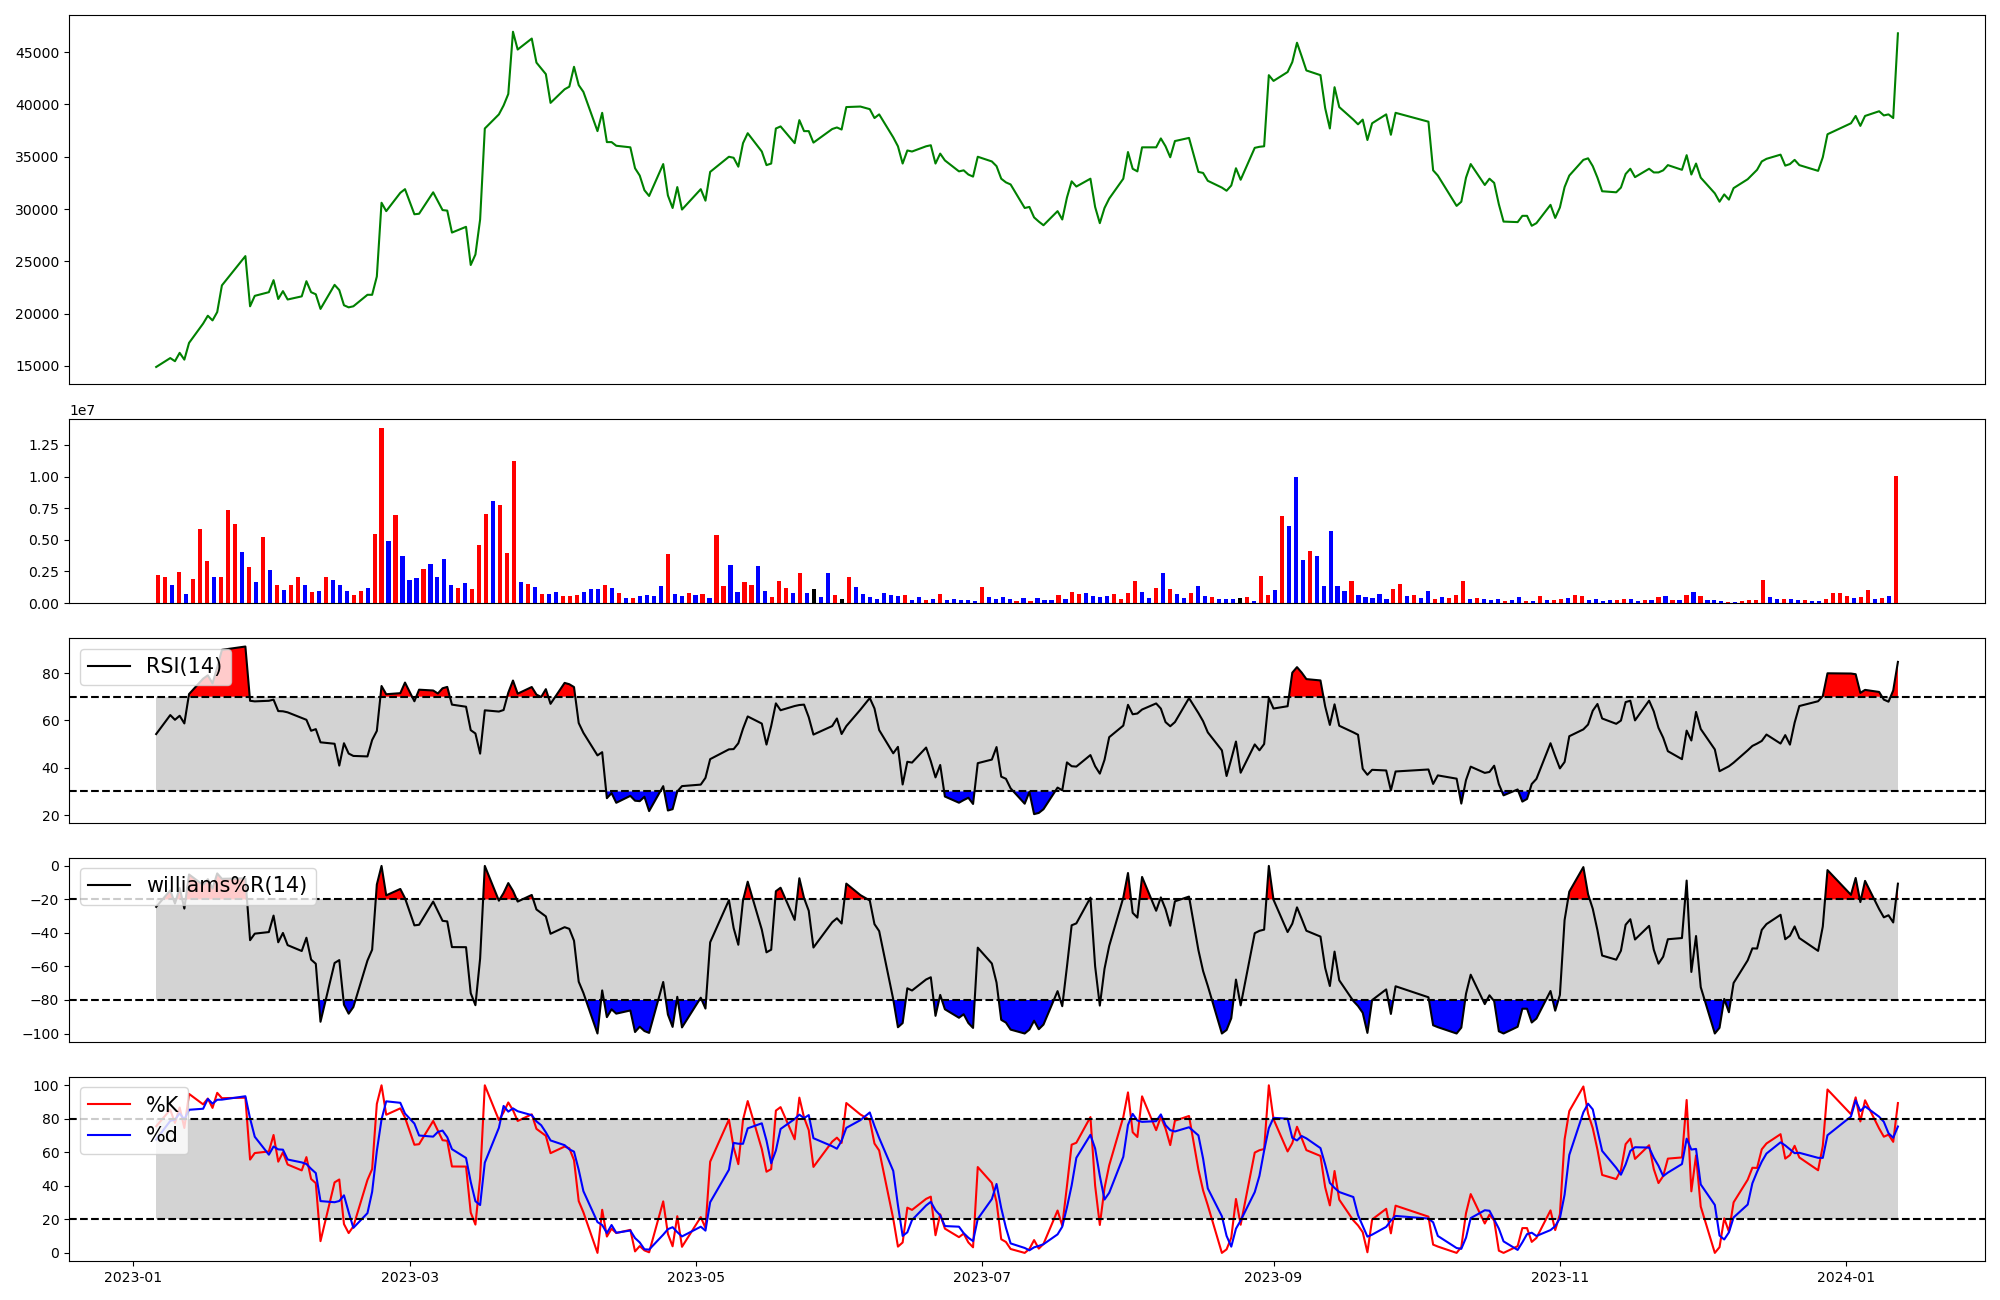Screen dimensions: 2000x1300
Task: Click the 2023-07 date tick label
Action: coord(982,1277)
